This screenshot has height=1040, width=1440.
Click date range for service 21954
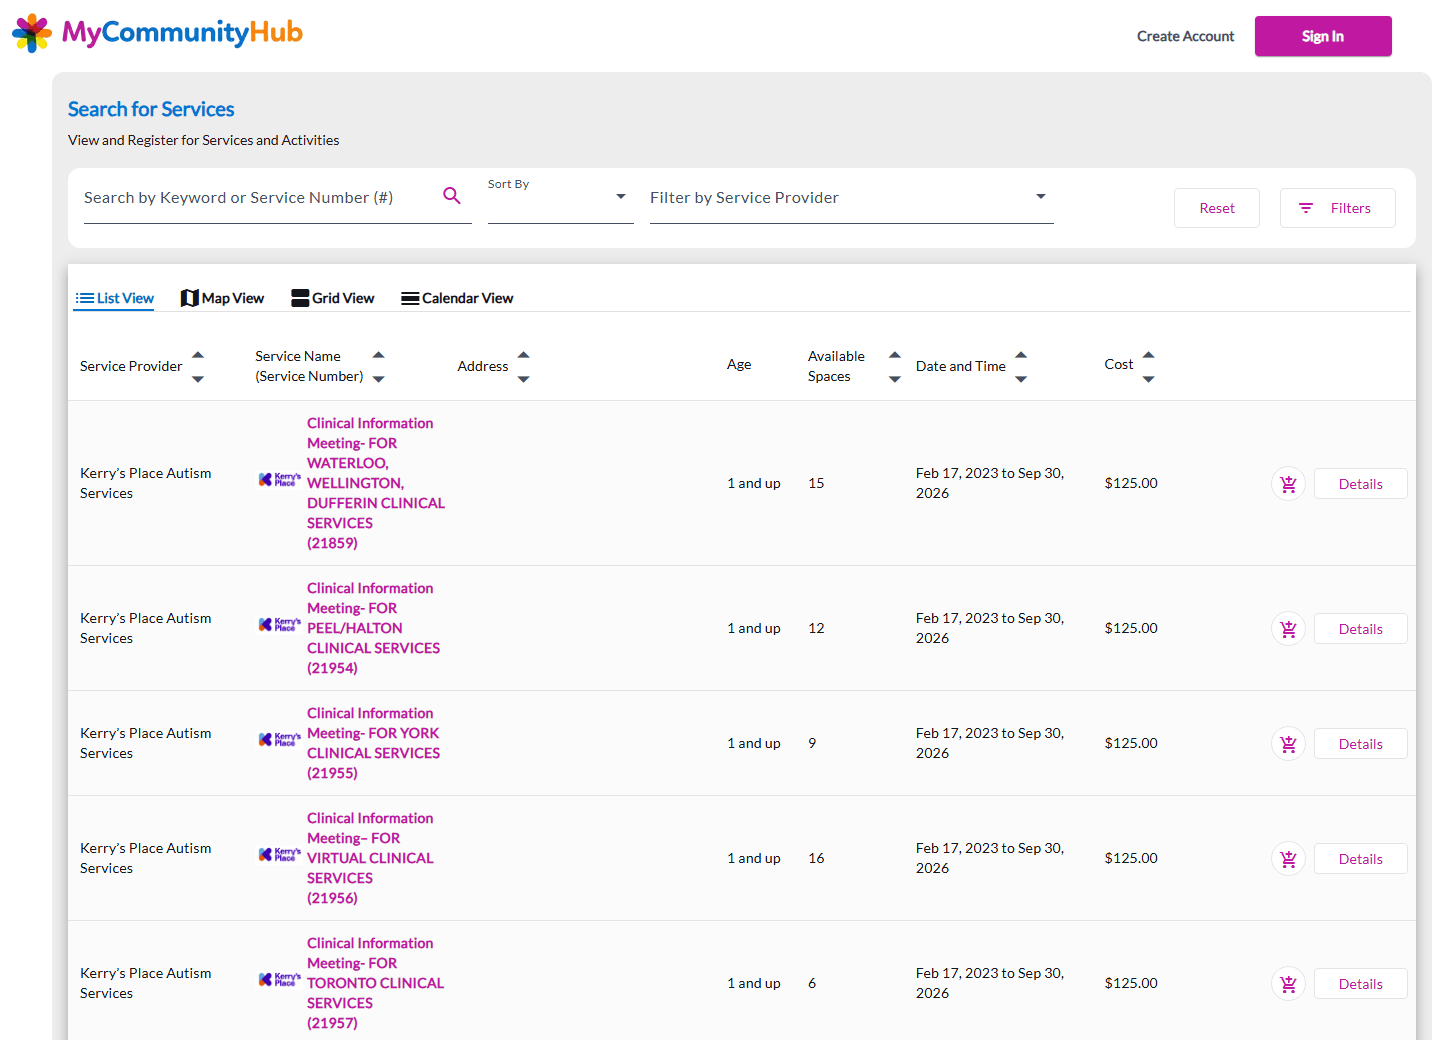coord(990,628)
